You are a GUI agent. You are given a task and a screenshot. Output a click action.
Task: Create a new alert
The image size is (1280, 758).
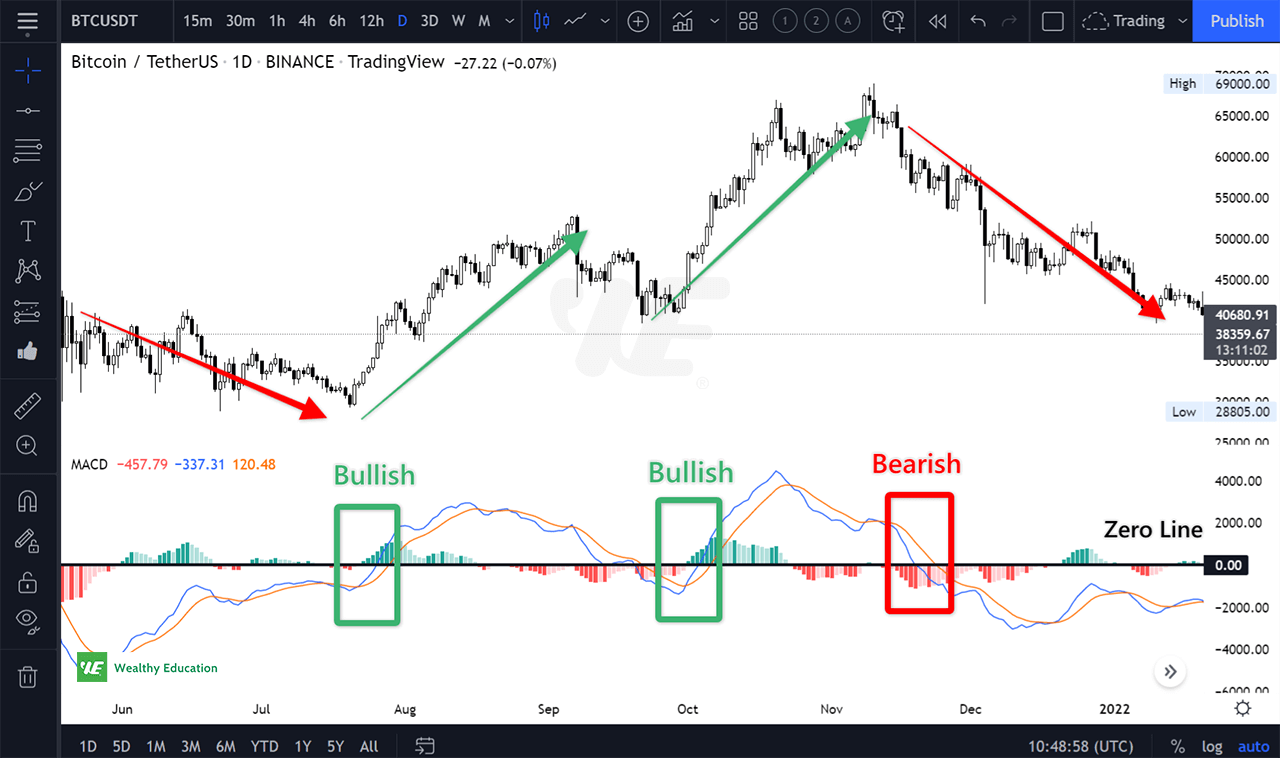click(893, 21)
